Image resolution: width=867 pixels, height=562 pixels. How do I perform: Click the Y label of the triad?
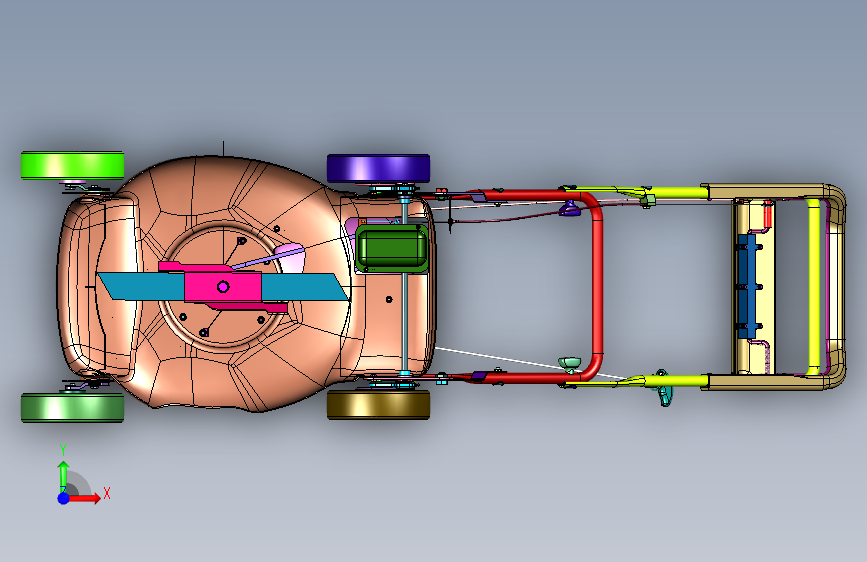click(63, 450)
